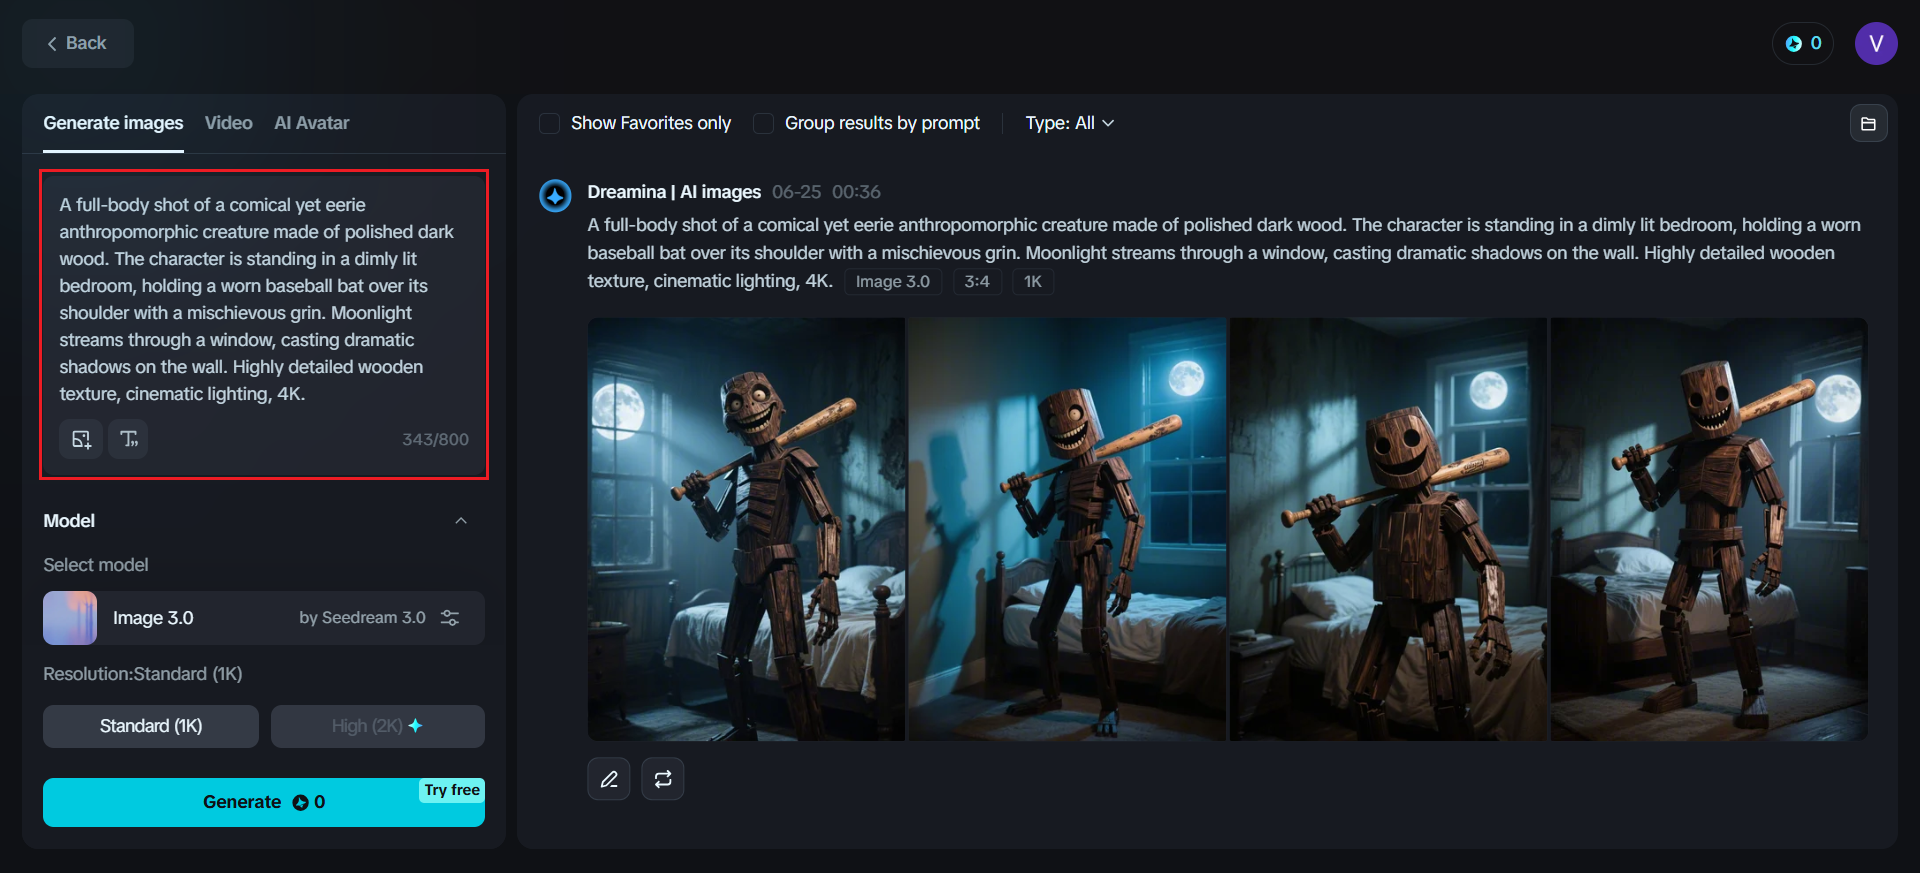Open the first wooden creature image
The height and width of the screenshot is (873, 1920).
(746, 529)
